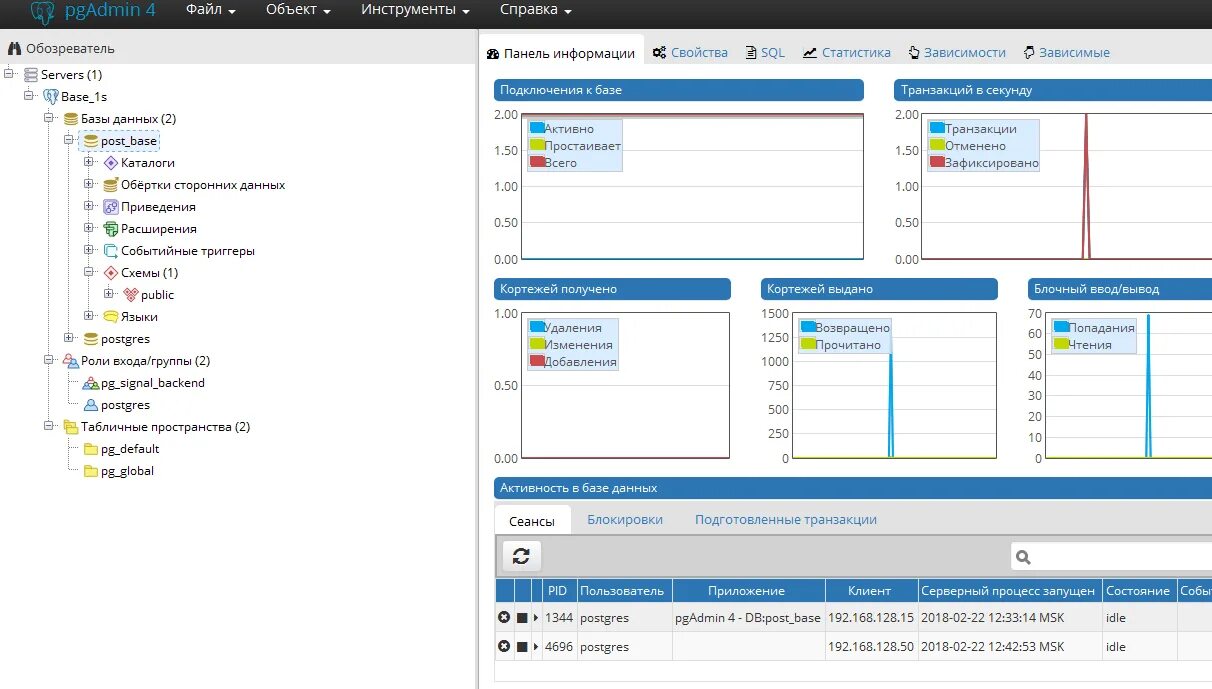The height and width of the screenshot is (689, 1212).
Task: Click client address 192.168.128.50 cell
Action: 870,647
